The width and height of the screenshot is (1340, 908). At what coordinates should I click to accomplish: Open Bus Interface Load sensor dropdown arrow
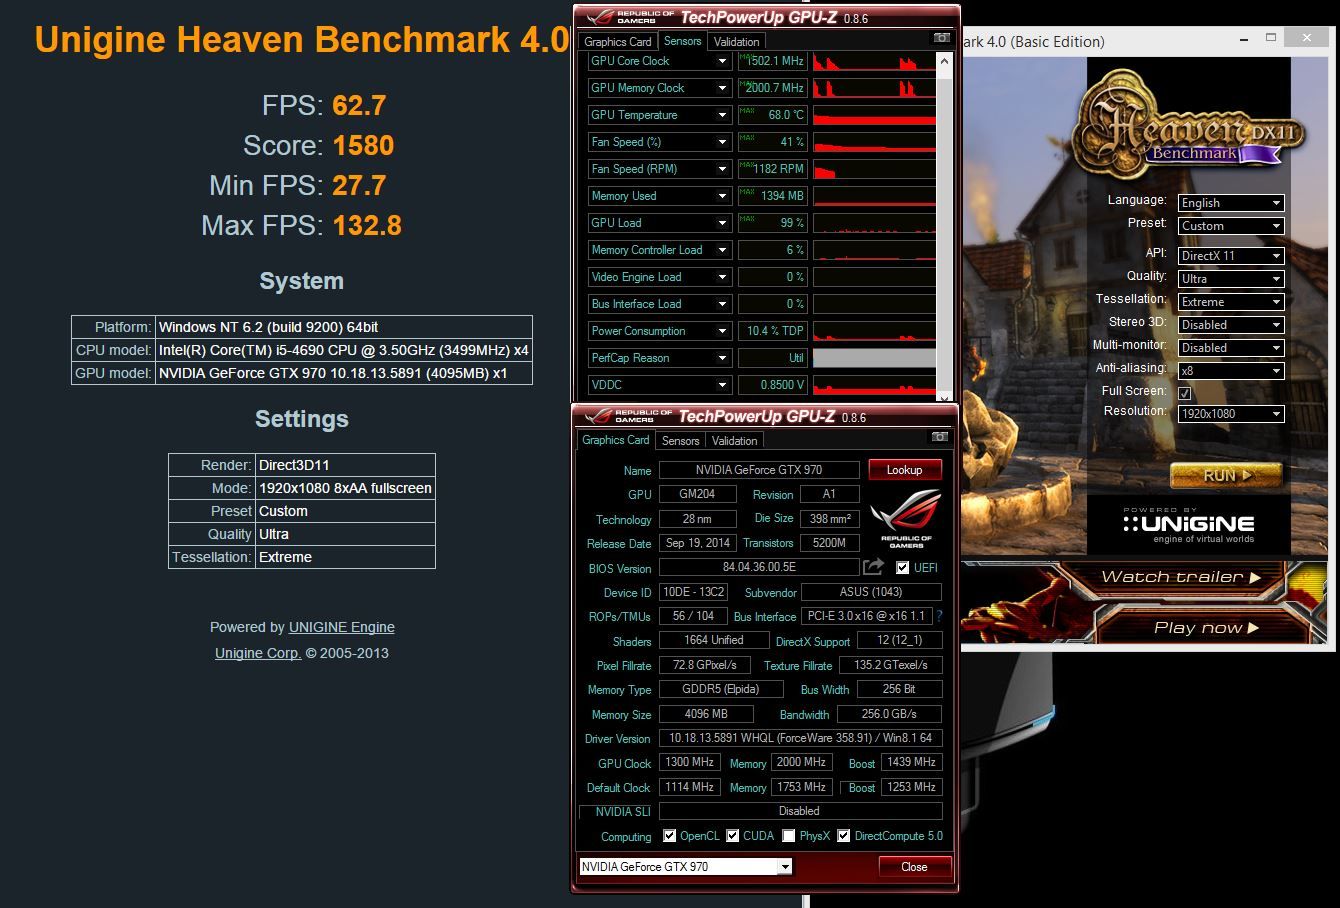(x=722, y=304)
